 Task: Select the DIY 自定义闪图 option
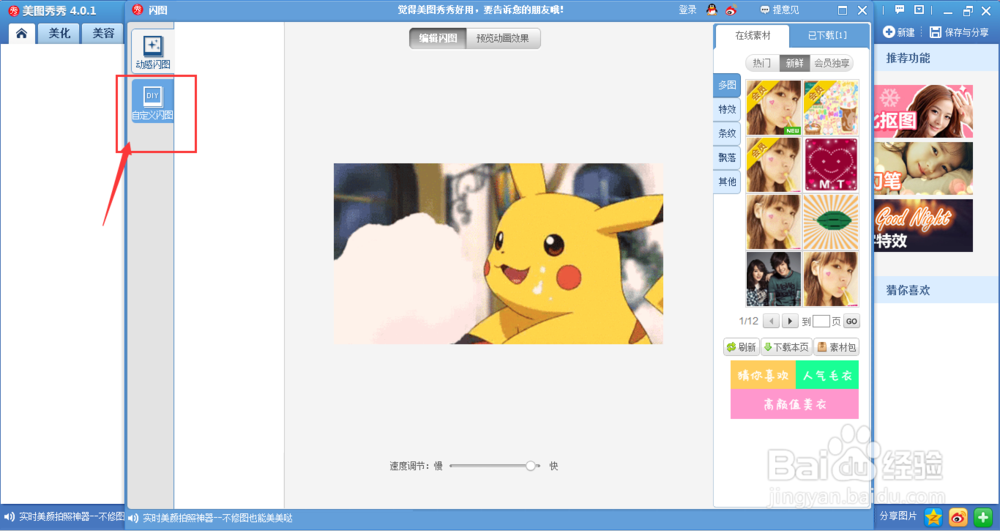[152, 101]
